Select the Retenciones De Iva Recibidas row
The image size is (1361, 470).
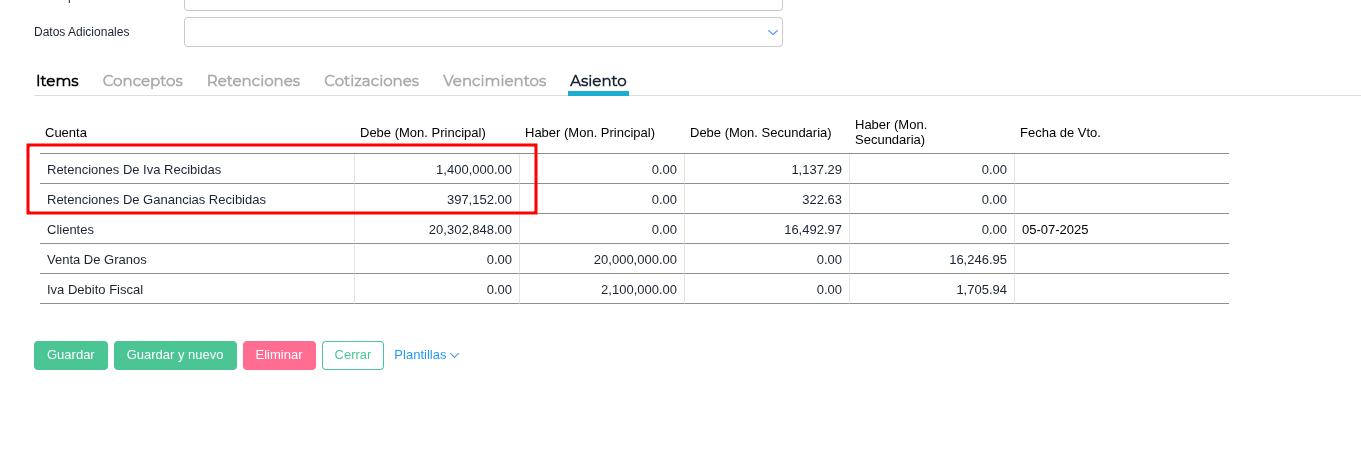click(x=134, y=170)
